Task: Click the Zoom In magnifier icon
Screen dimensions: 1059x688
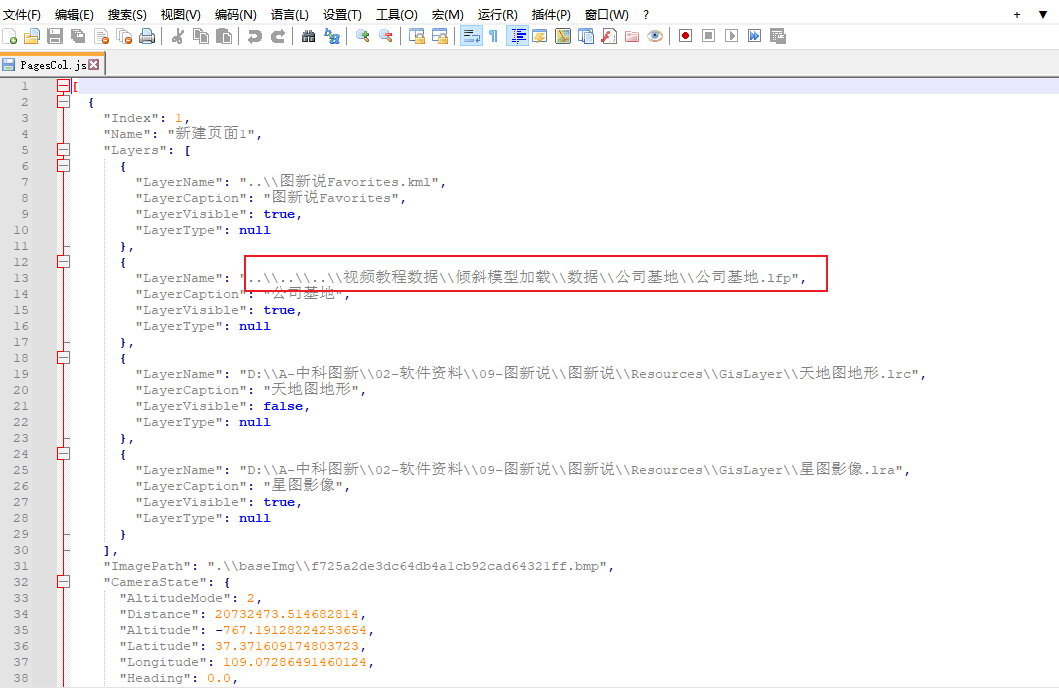Action: 362,36
